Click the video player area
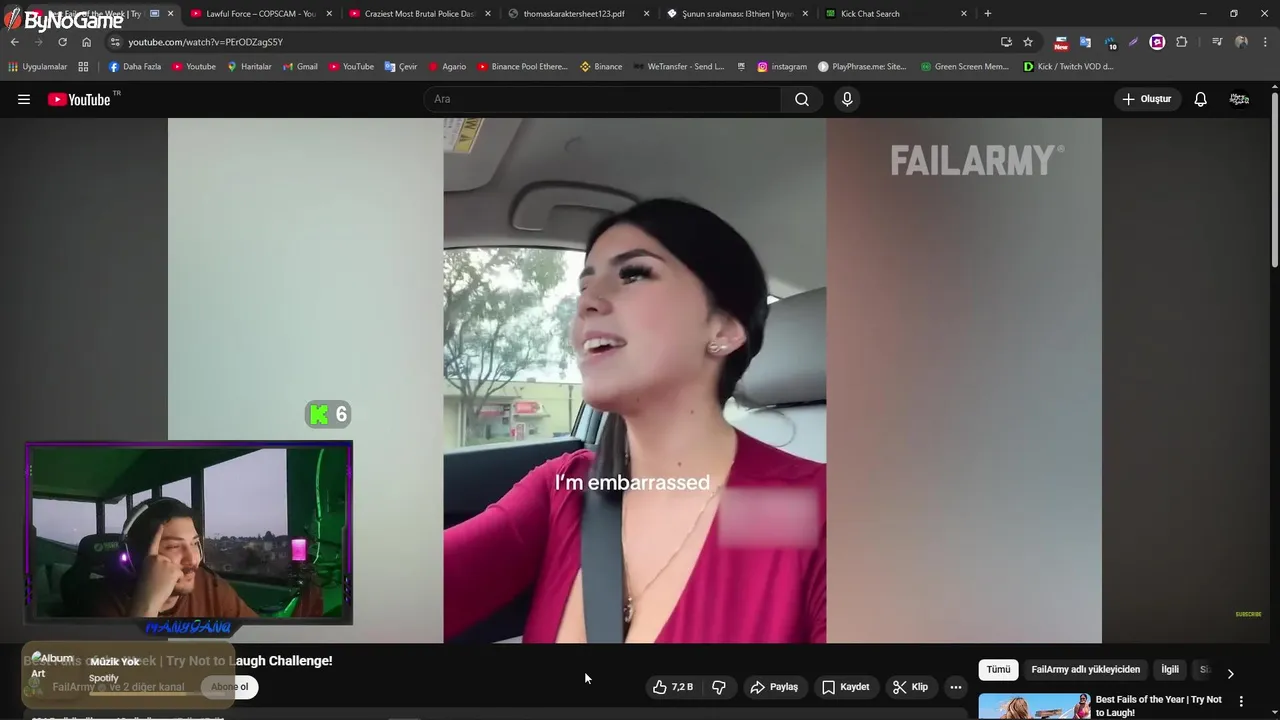Screen dimensions: 1280x720 634,380
